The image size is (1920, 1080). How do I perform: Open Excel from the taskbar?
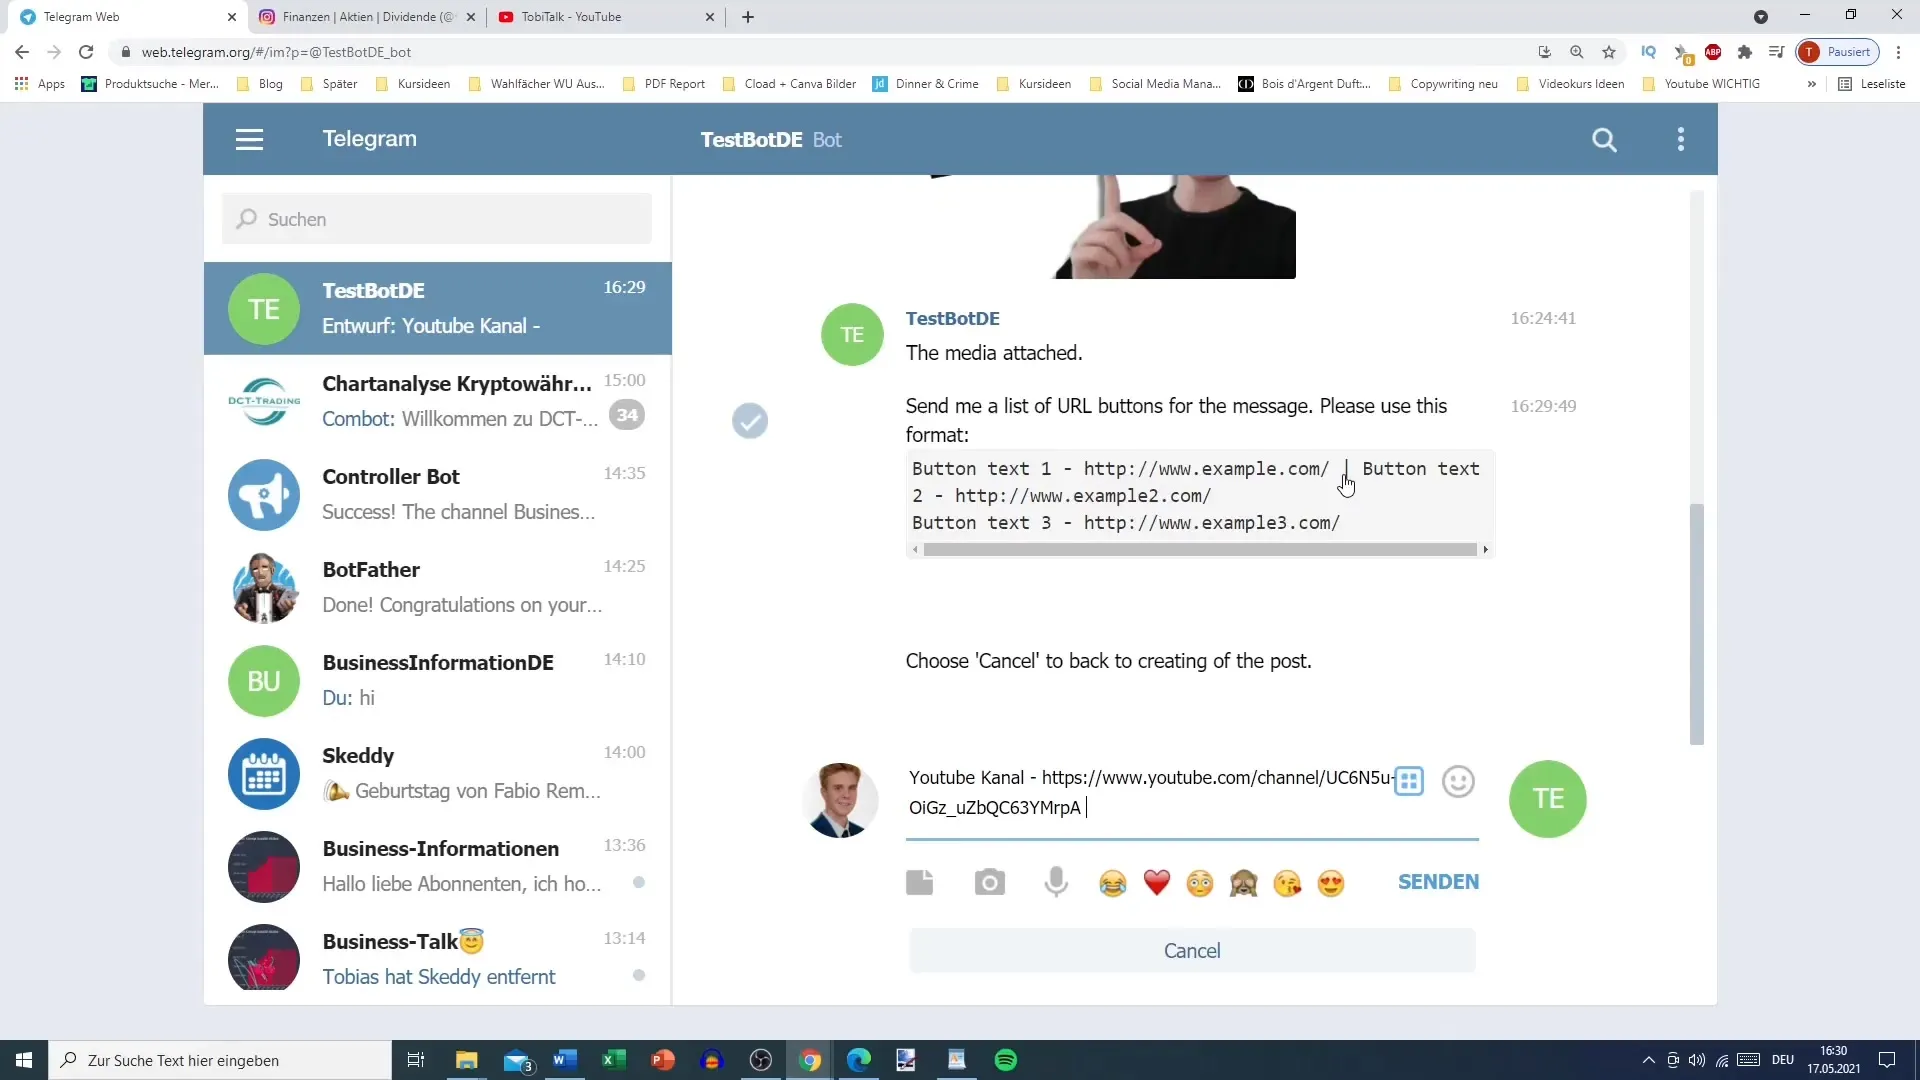point(613,1060)
